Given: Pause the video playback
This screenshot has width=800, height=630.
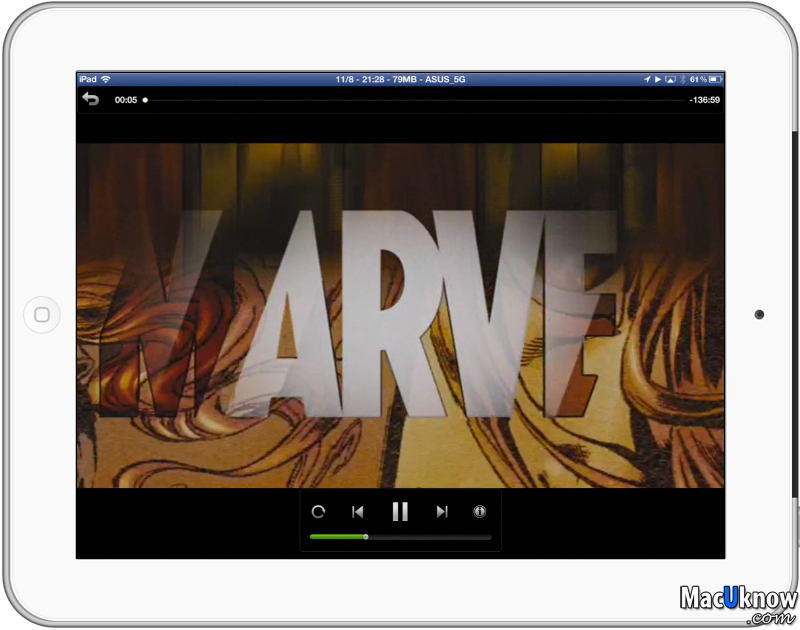Looking at the screenshot, I should click(x=400, y=512).
